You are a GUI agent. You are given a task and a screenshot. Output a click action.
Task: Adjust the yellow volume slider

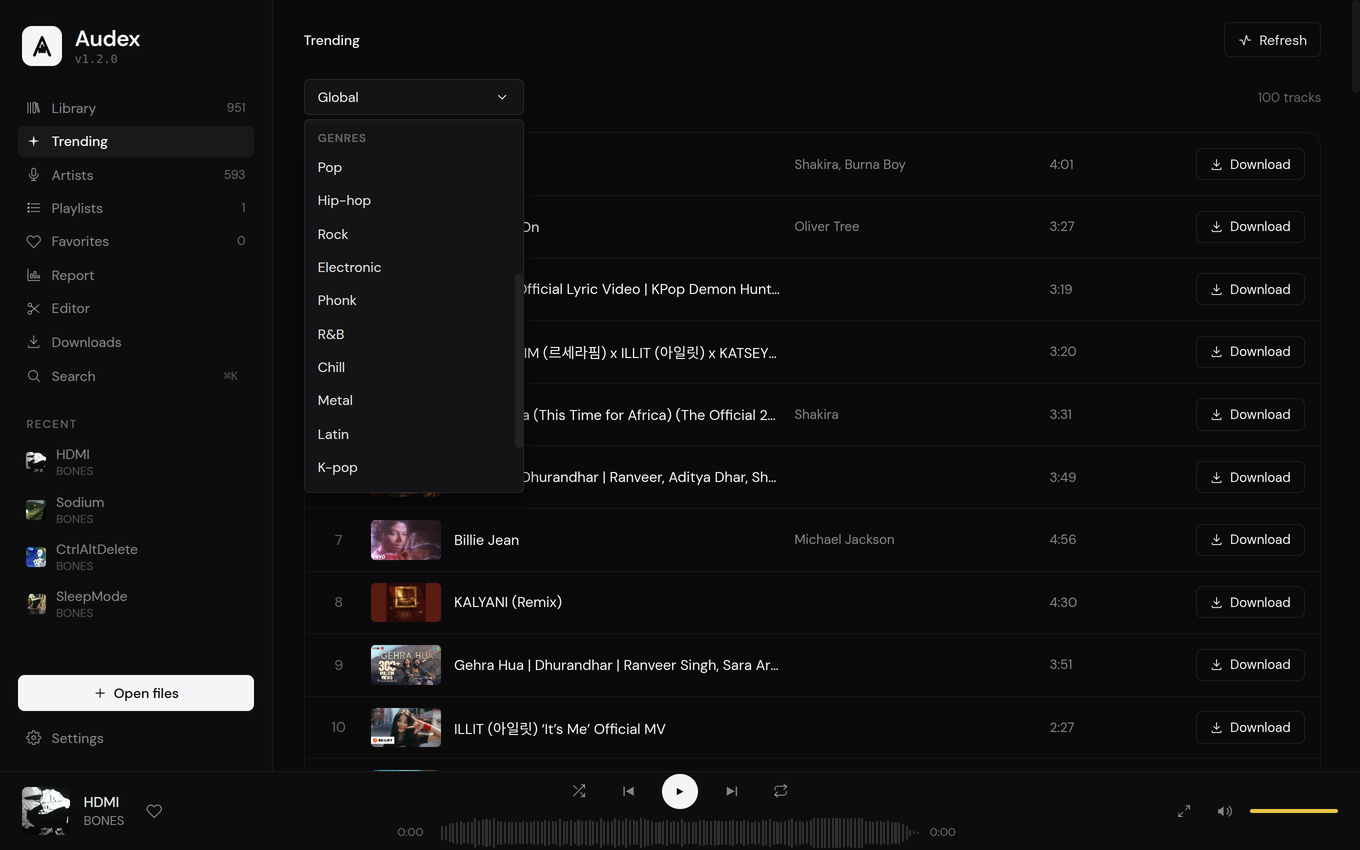[x=1293, y=811]
